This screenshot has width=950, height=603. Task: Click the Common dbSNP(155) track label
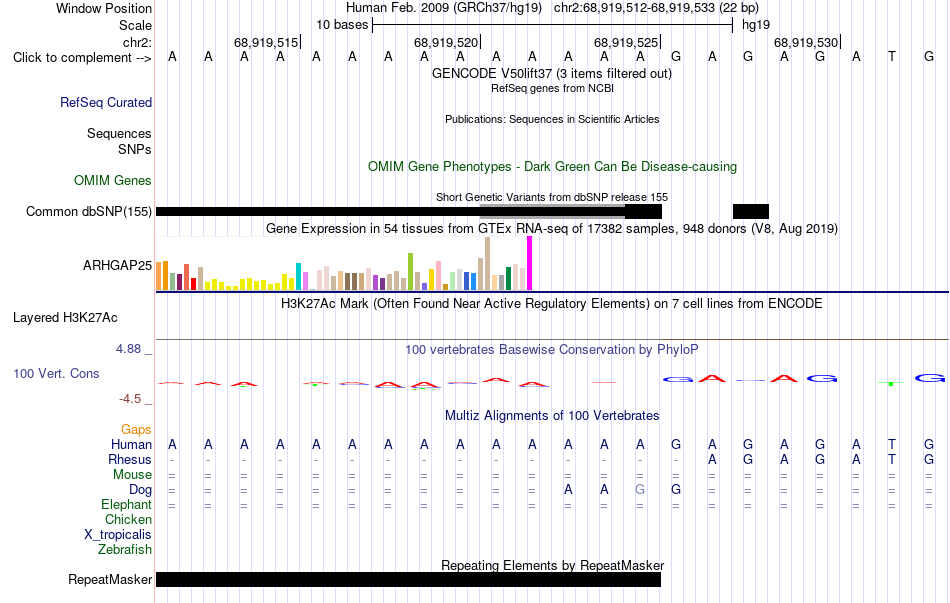tap(89, 212)
